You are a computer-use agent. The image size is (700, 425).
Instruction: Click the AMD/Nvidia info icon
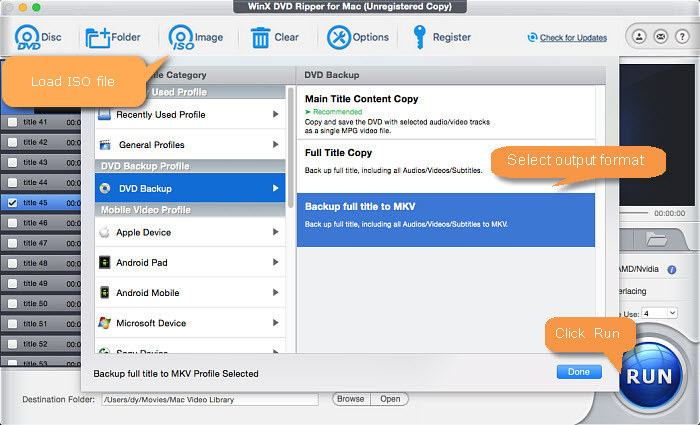point(671,270)
